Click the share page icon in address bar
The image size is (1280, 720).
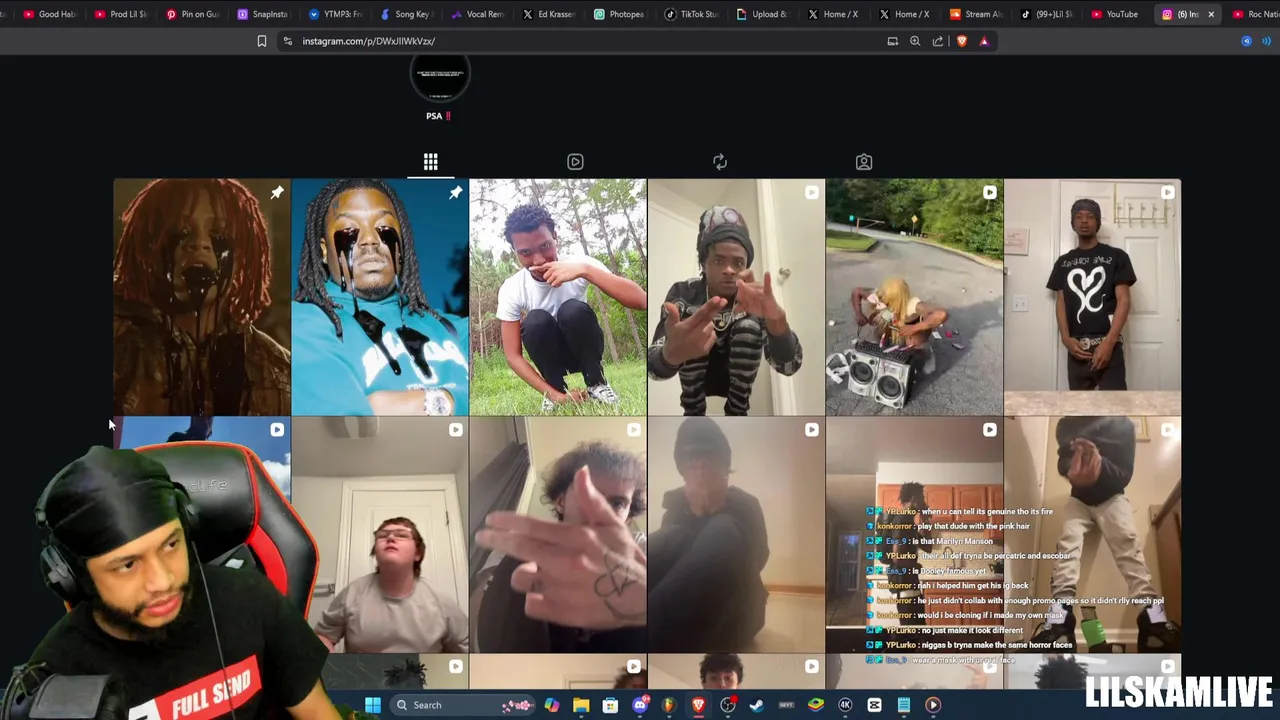[938, 41]
